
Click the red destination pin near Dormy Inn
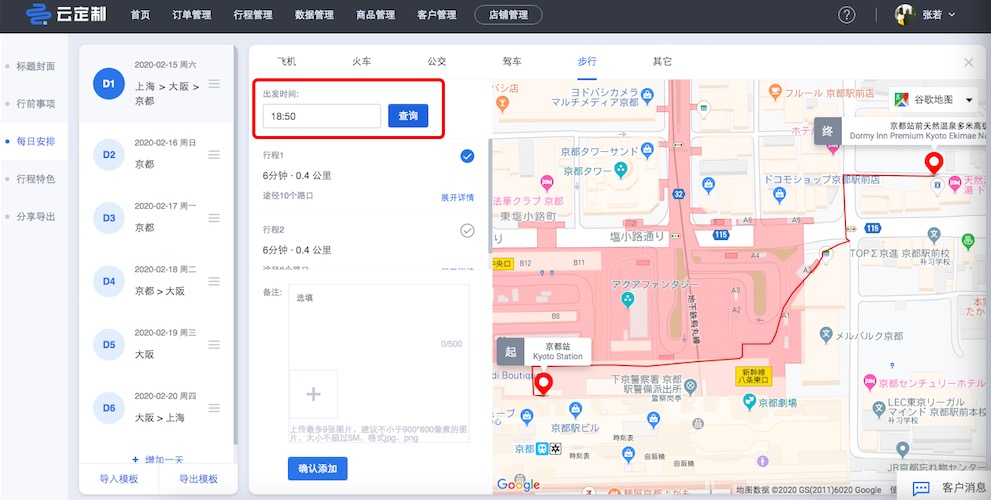pyautogui.click(x=933, y=162)
